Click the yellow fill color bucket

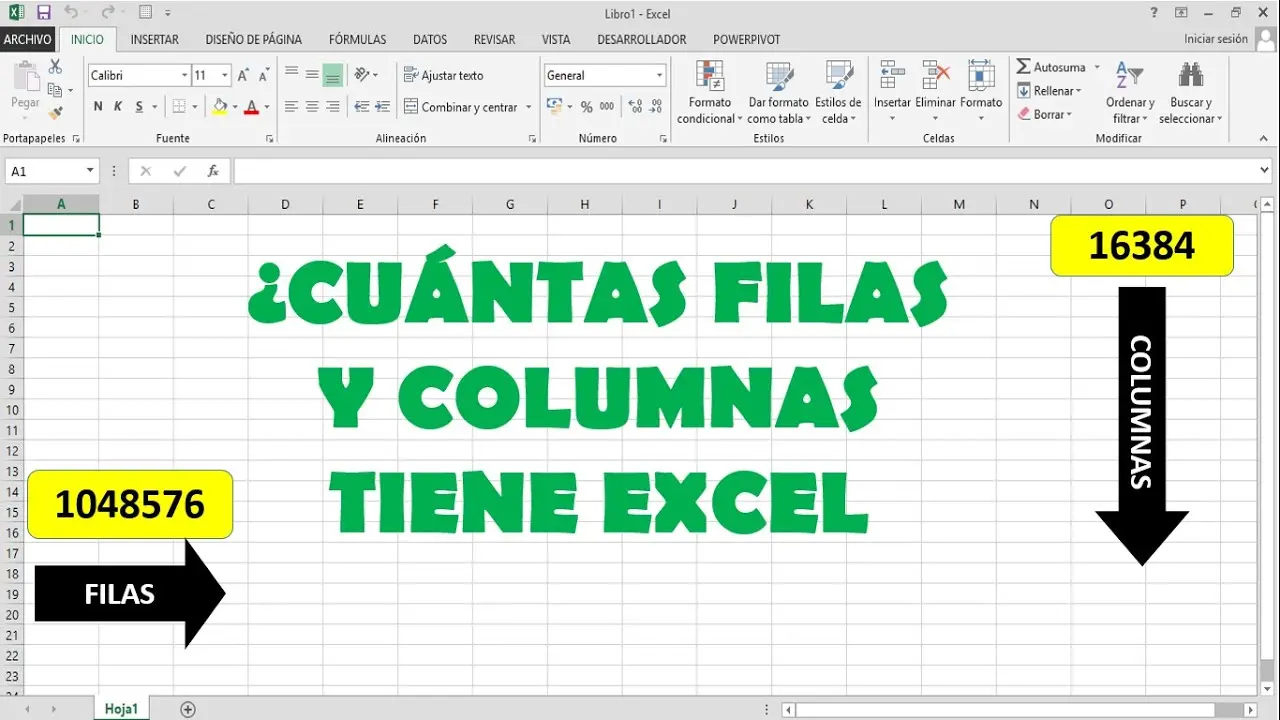point(220,107)
